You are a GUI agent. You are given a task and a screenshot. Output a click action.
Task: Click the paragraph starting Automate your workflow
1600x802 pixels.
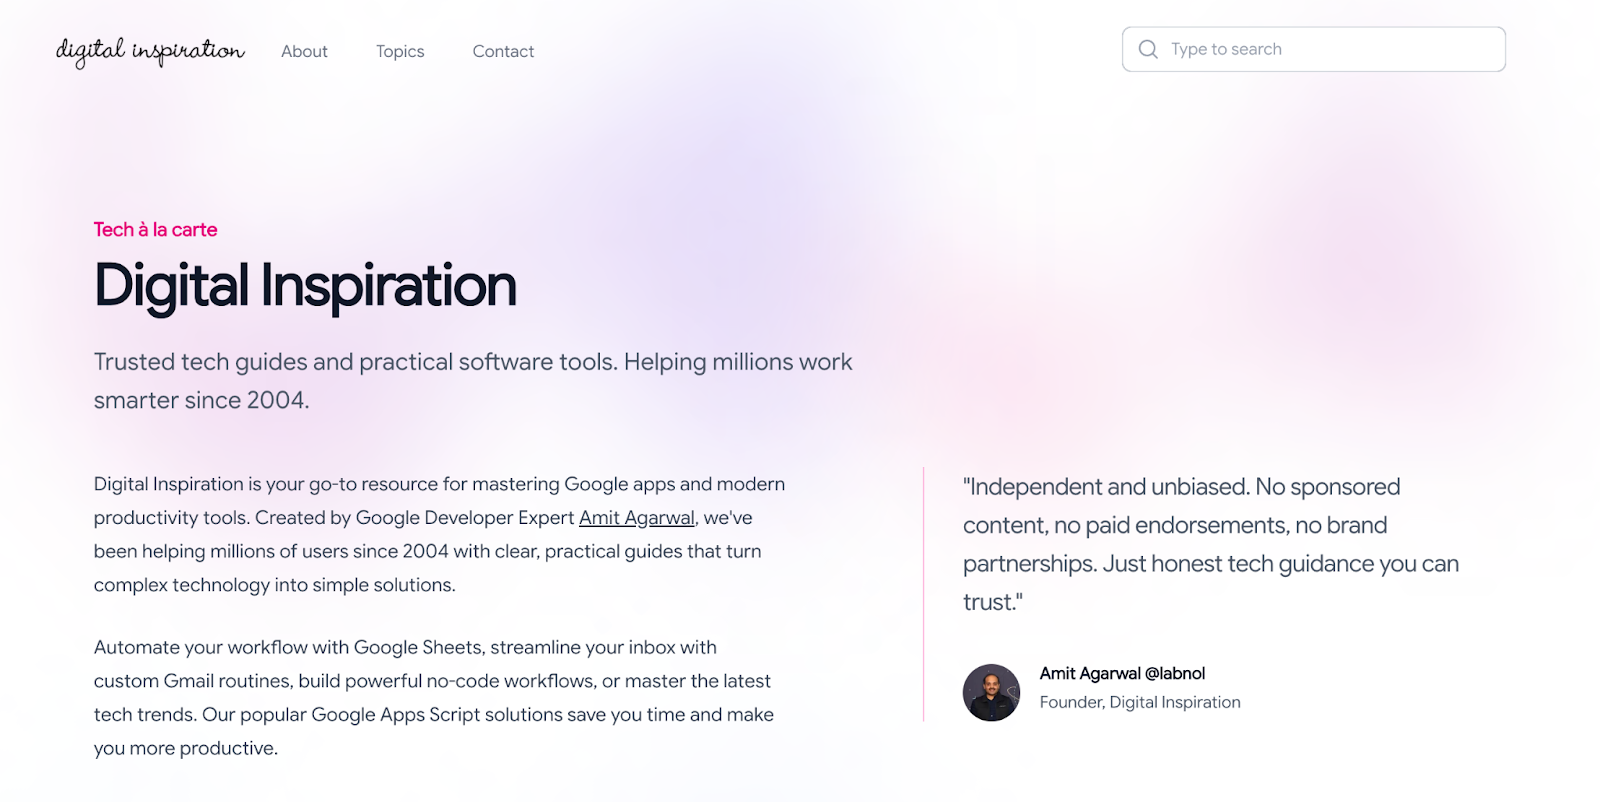pyautogui.click(x=405, y=648)
